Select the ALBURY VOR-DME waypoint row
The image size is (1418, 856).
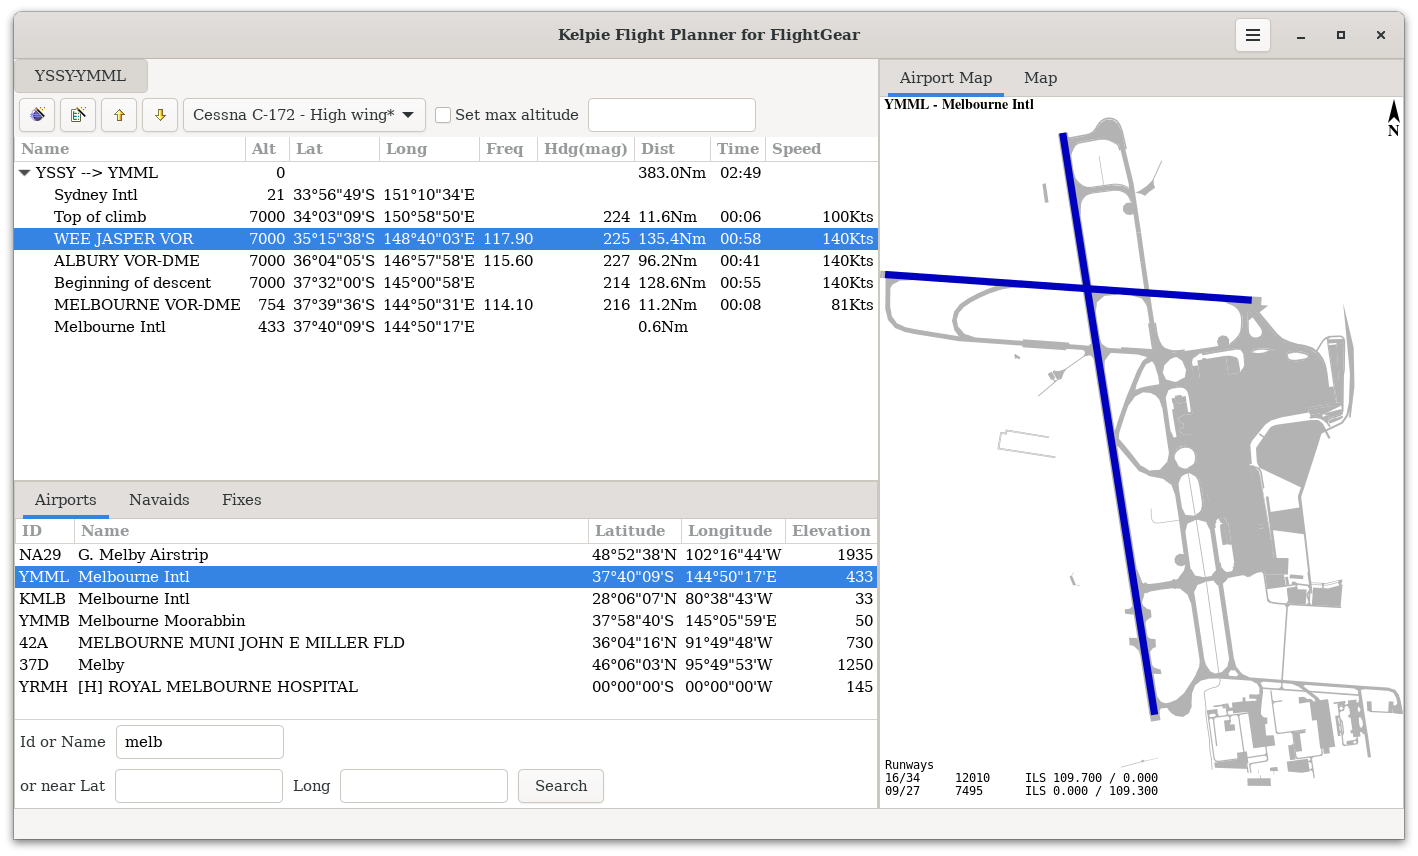point(446,261)
